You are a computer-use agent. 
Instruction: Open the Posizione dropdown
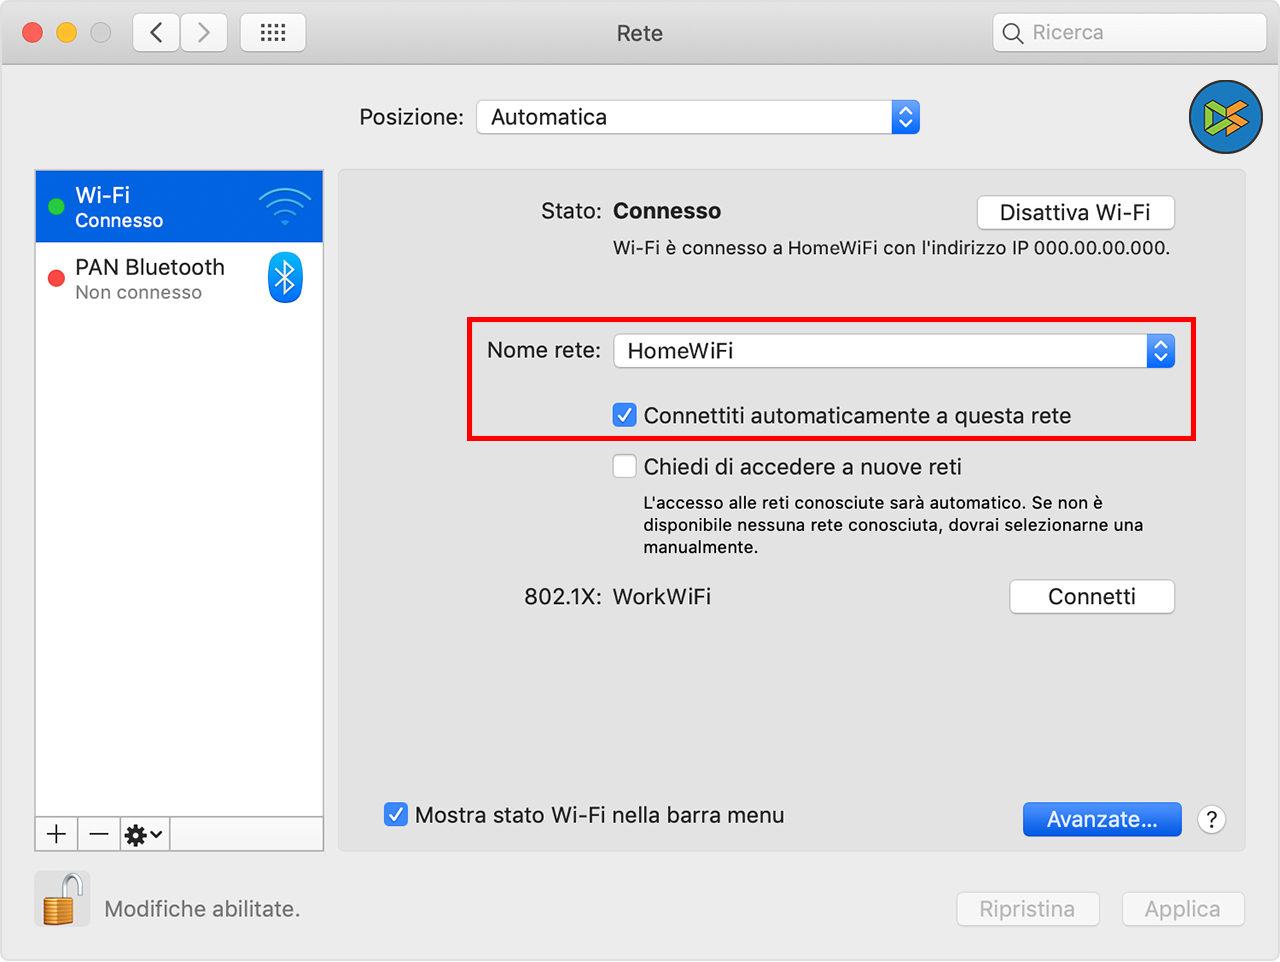(697, 117)
